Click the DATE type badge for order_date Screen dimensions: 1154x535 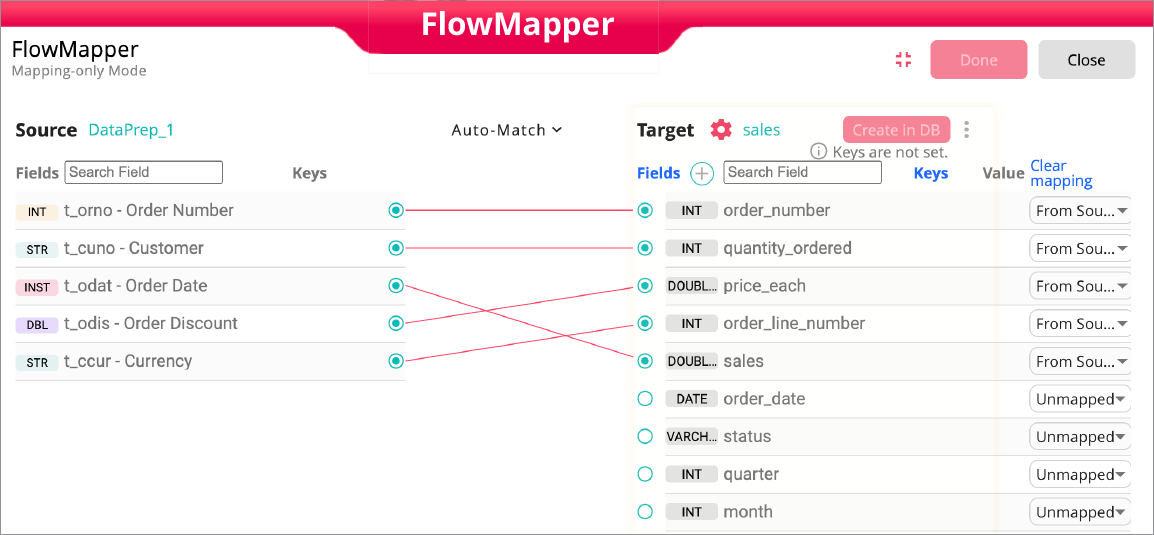tap(692, 399)
